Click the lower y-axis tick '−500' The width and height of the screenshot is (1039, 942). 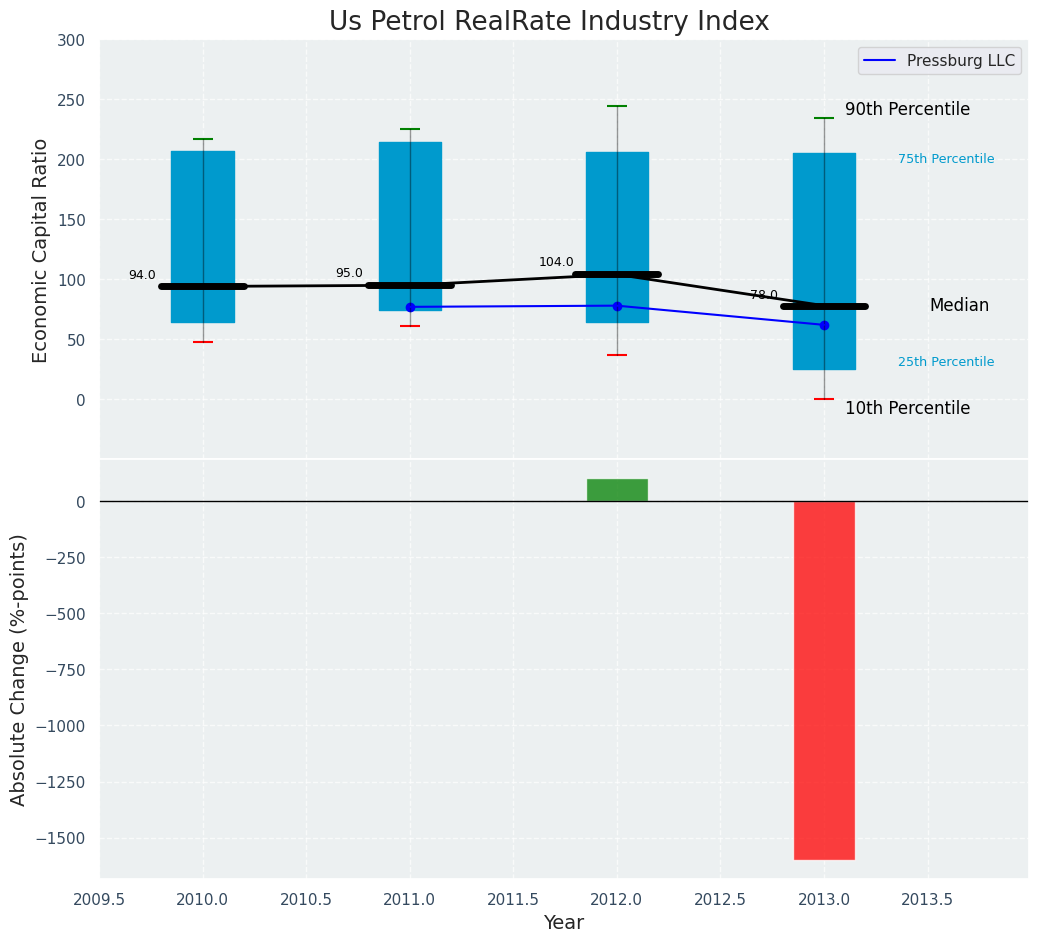pyautogui.click(x=65, y=614)
